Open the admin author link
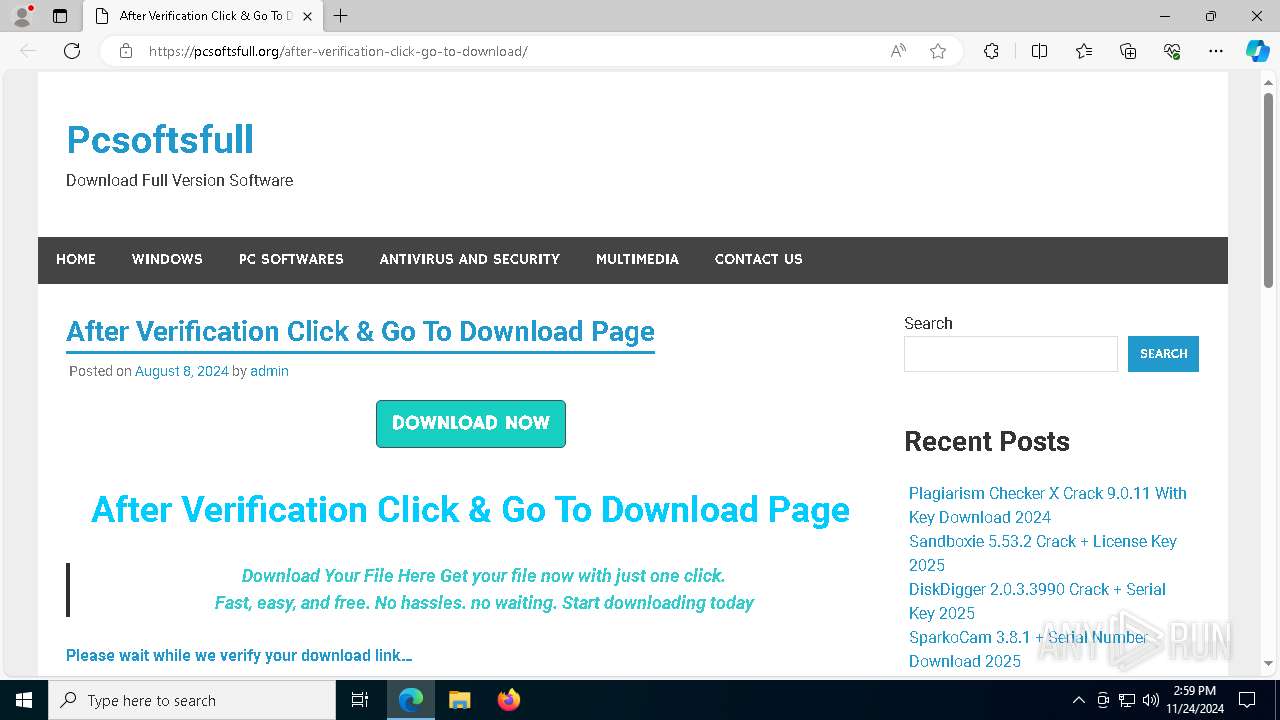This screenshot has width=1280, height=720. click(x=269, y=371)
